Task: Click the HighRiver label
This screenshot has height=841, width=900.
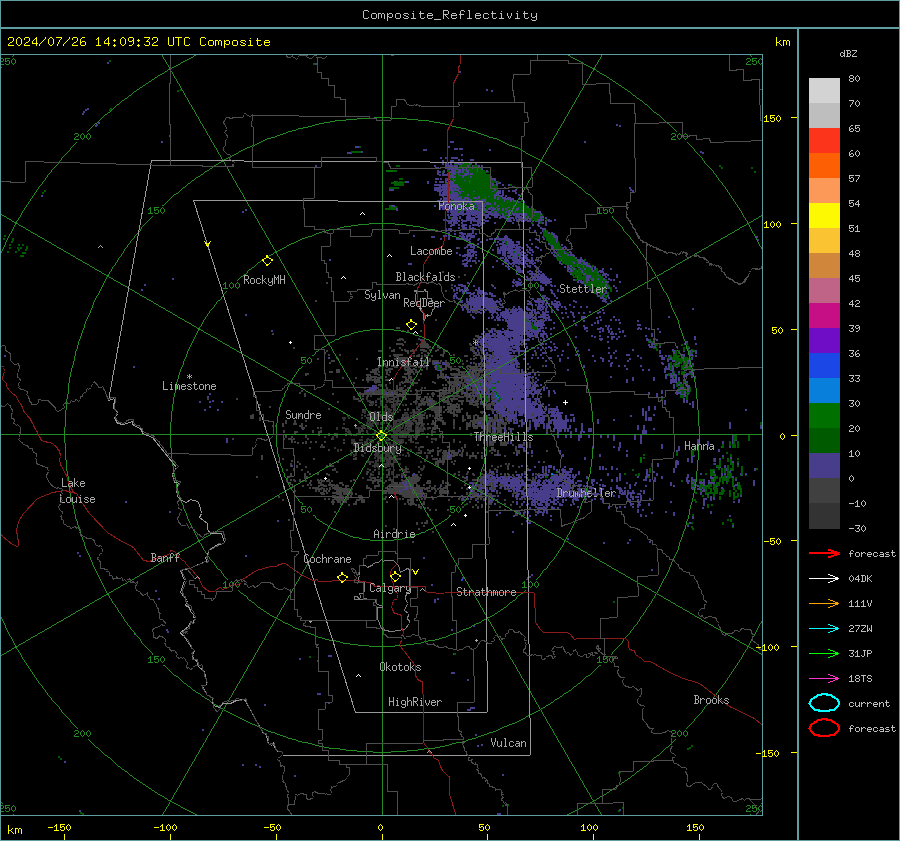Action: pos(415,702)
